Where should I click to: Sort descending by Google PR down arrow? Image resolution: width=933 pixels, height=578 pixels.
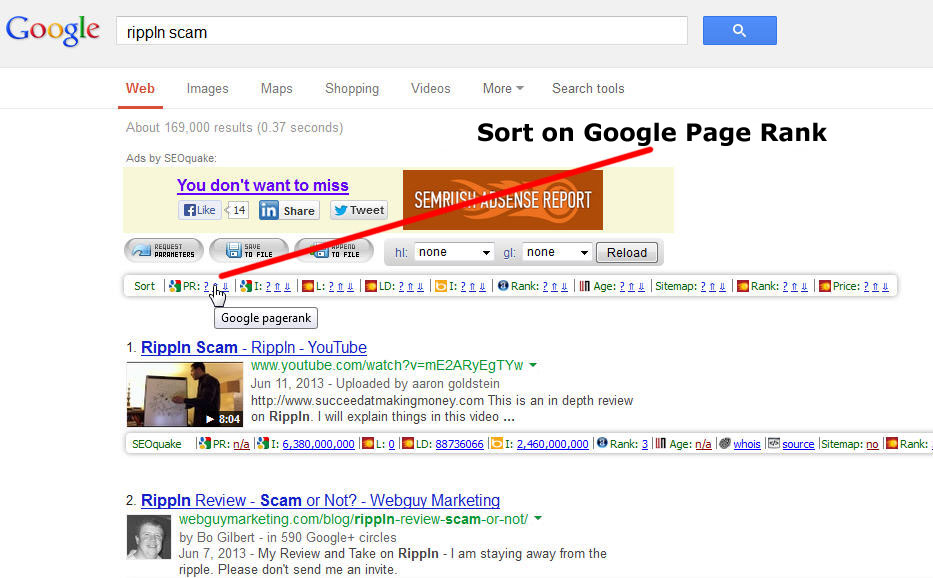[x=225, y=286]
